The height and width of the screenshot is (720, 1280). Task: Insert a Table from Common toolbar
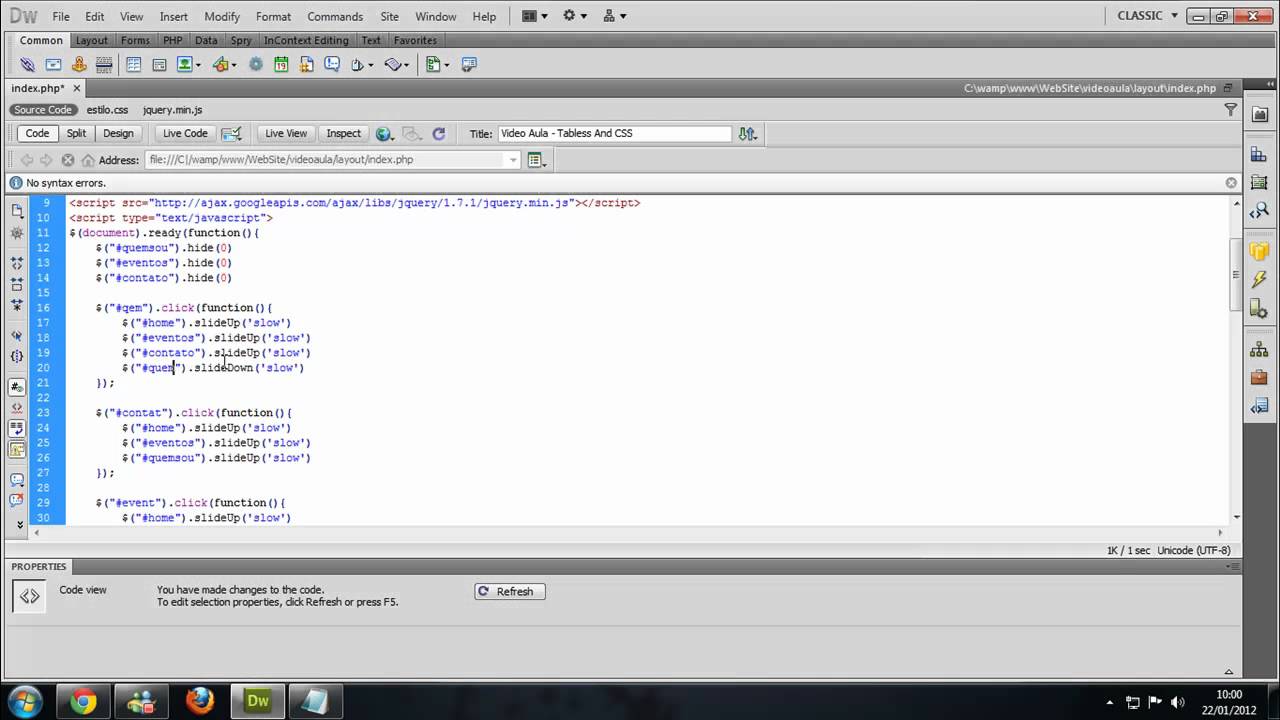pyautogui.click(x=133, y=64)
